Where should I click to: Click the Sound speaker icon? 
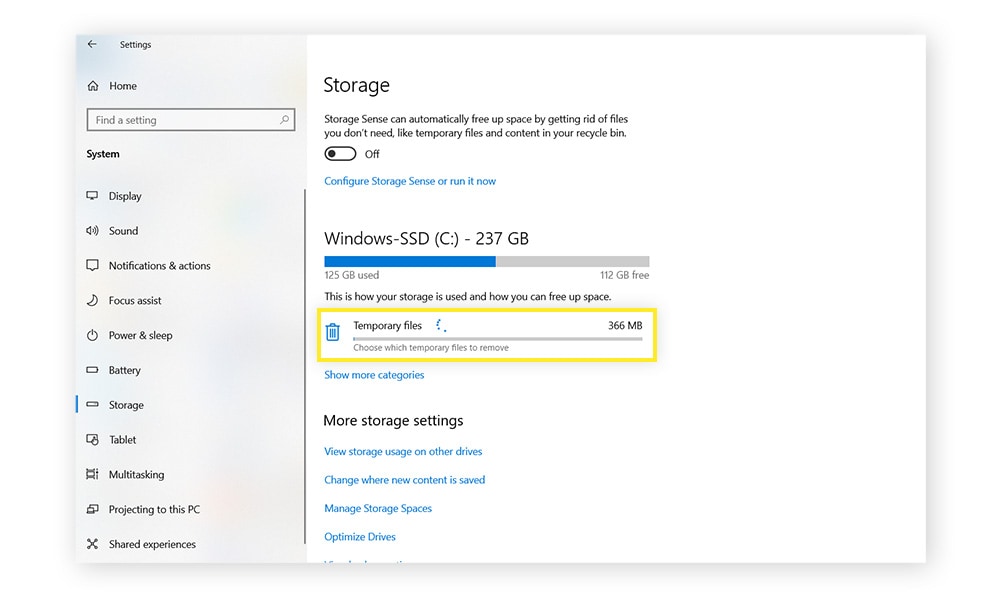click(92, 230)
